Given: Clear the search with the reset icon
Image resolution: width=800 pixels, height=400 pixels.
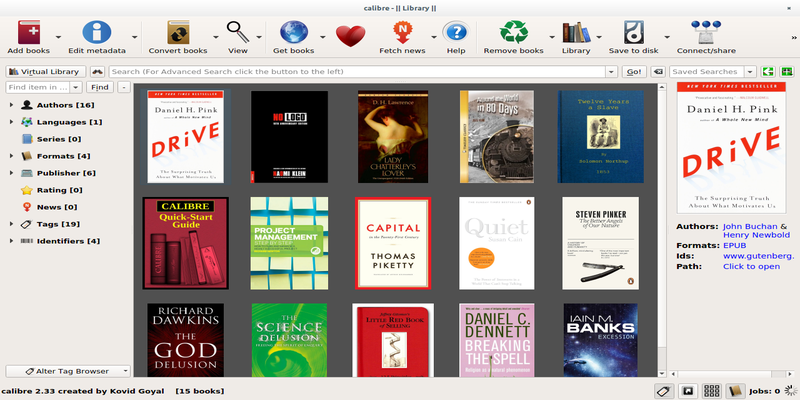Looking at the screenshot, I should (658, 71).
